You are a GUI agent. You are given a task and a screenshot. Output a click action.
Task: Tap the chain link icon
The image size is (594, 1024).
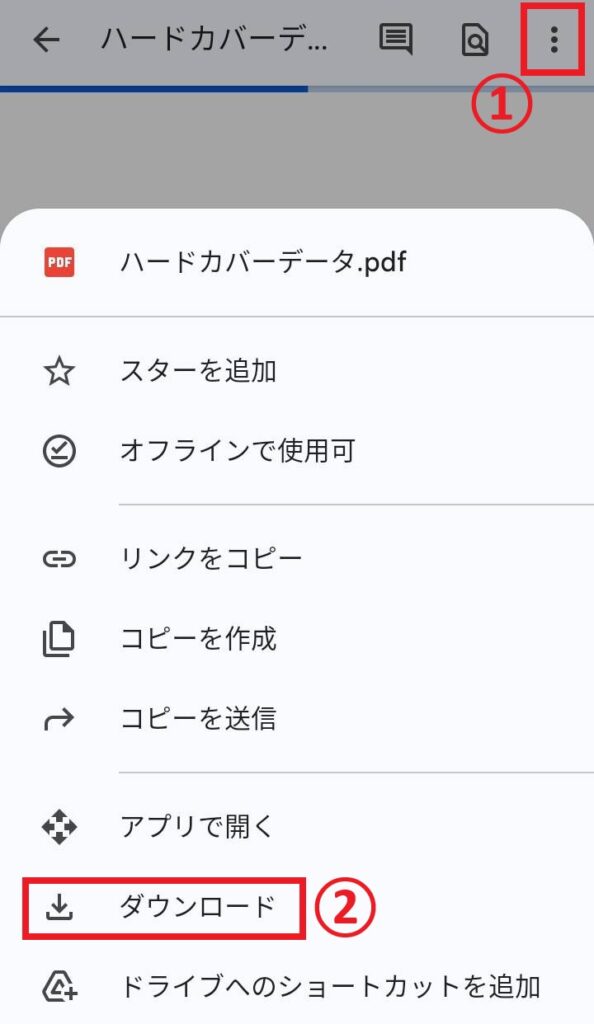click(x=59, y=559)
